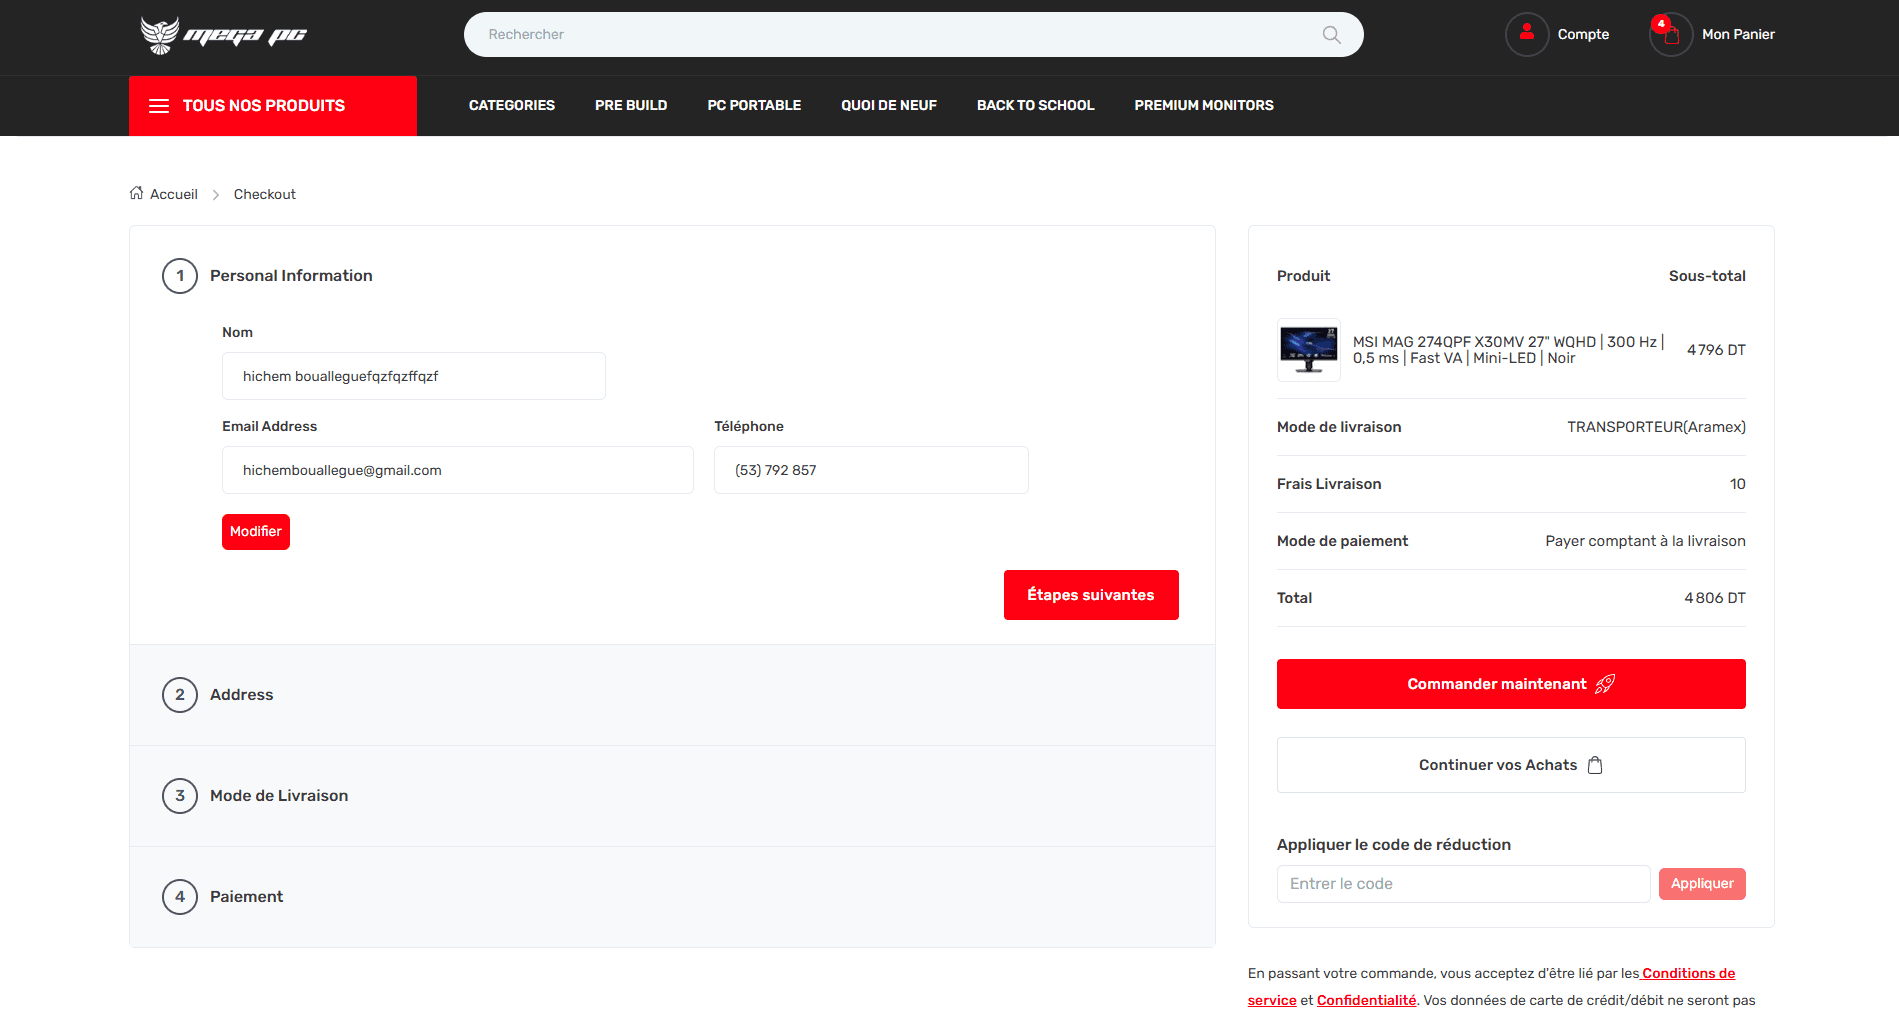The width and height of the screenshot is (1899, 1014).
Task: Open the PC PORTABLE menu item
Action: coord(754,105)
